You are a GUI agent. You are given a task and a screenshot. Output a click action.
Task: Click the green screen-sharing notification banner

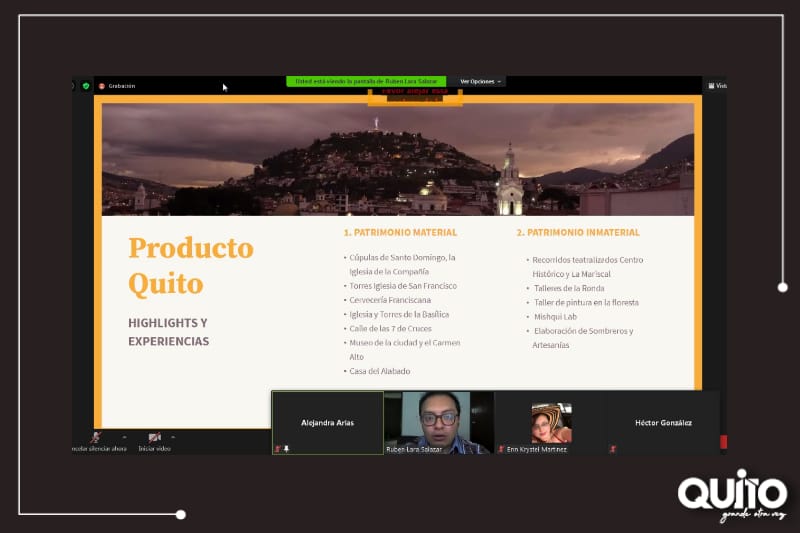pyautogui.click(x=366, y=81)
